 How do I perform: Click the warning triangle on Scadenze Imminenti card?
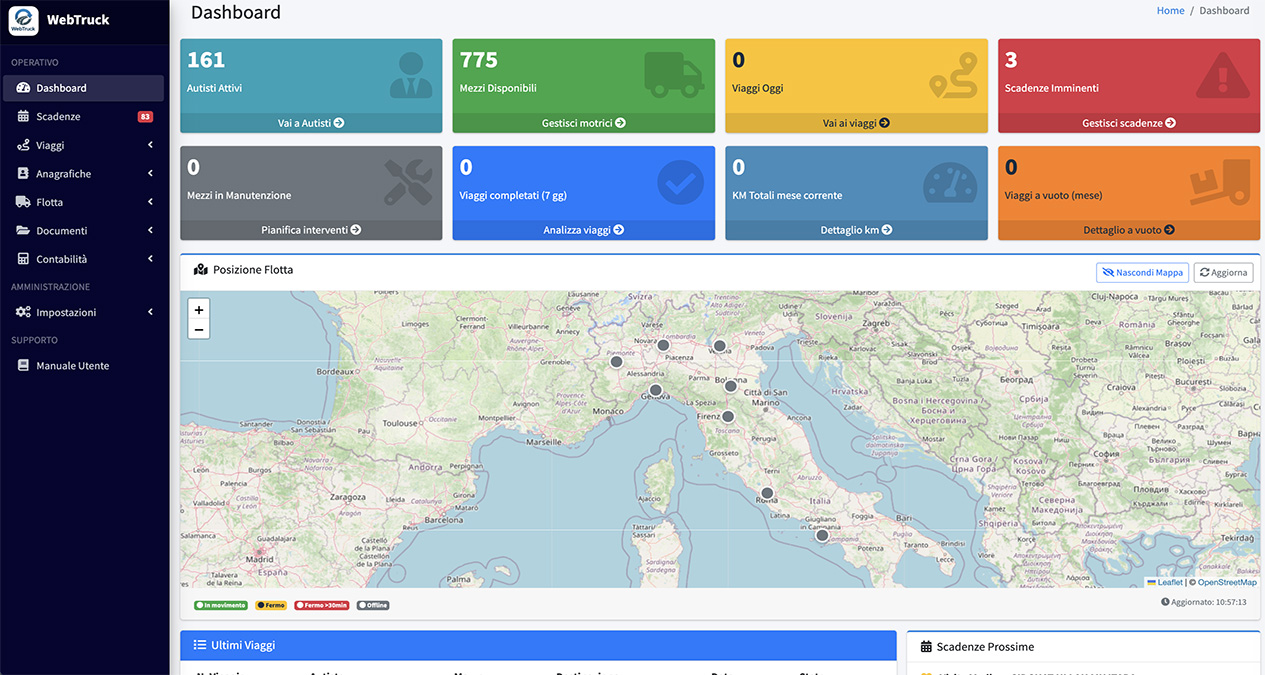(x=1222, y=76)
